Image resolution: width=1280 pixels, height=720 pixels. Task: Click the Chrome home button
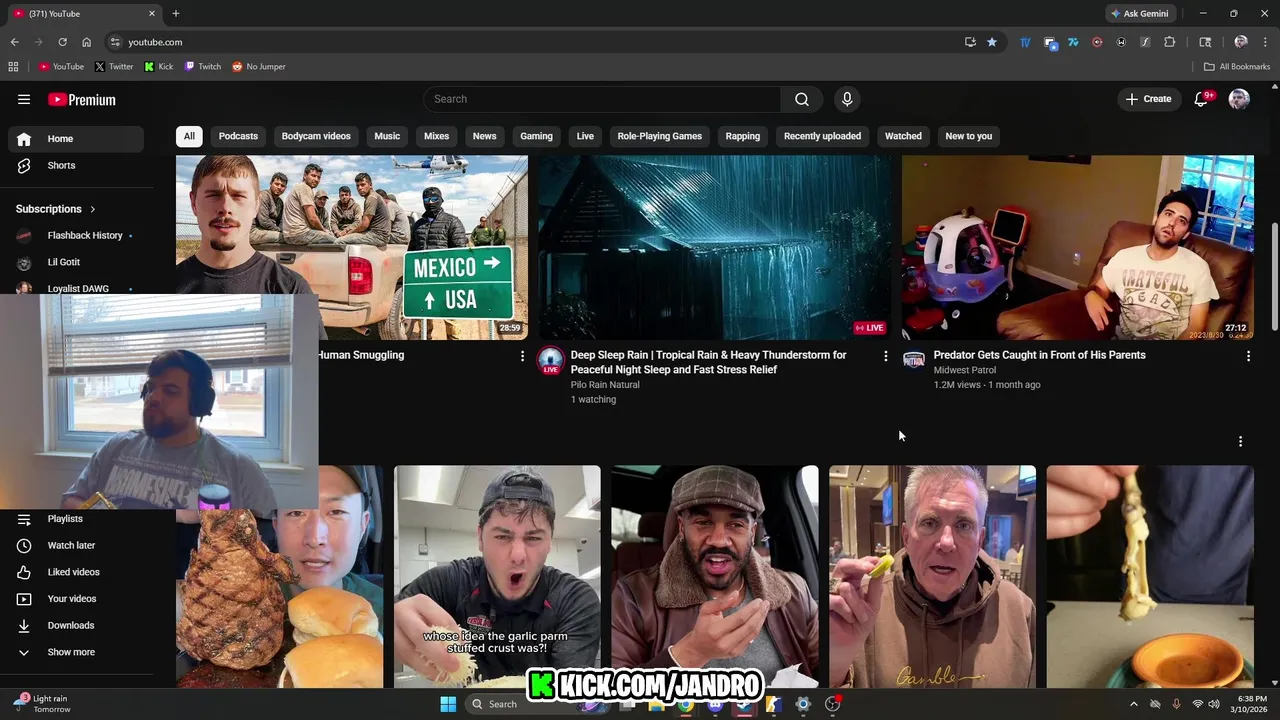(x=86, y=42)
